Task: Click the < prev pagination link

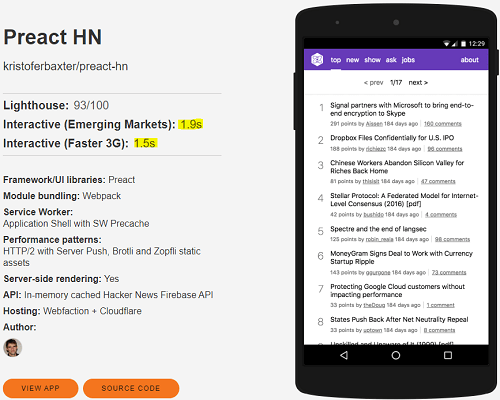Action: (373, 82)
